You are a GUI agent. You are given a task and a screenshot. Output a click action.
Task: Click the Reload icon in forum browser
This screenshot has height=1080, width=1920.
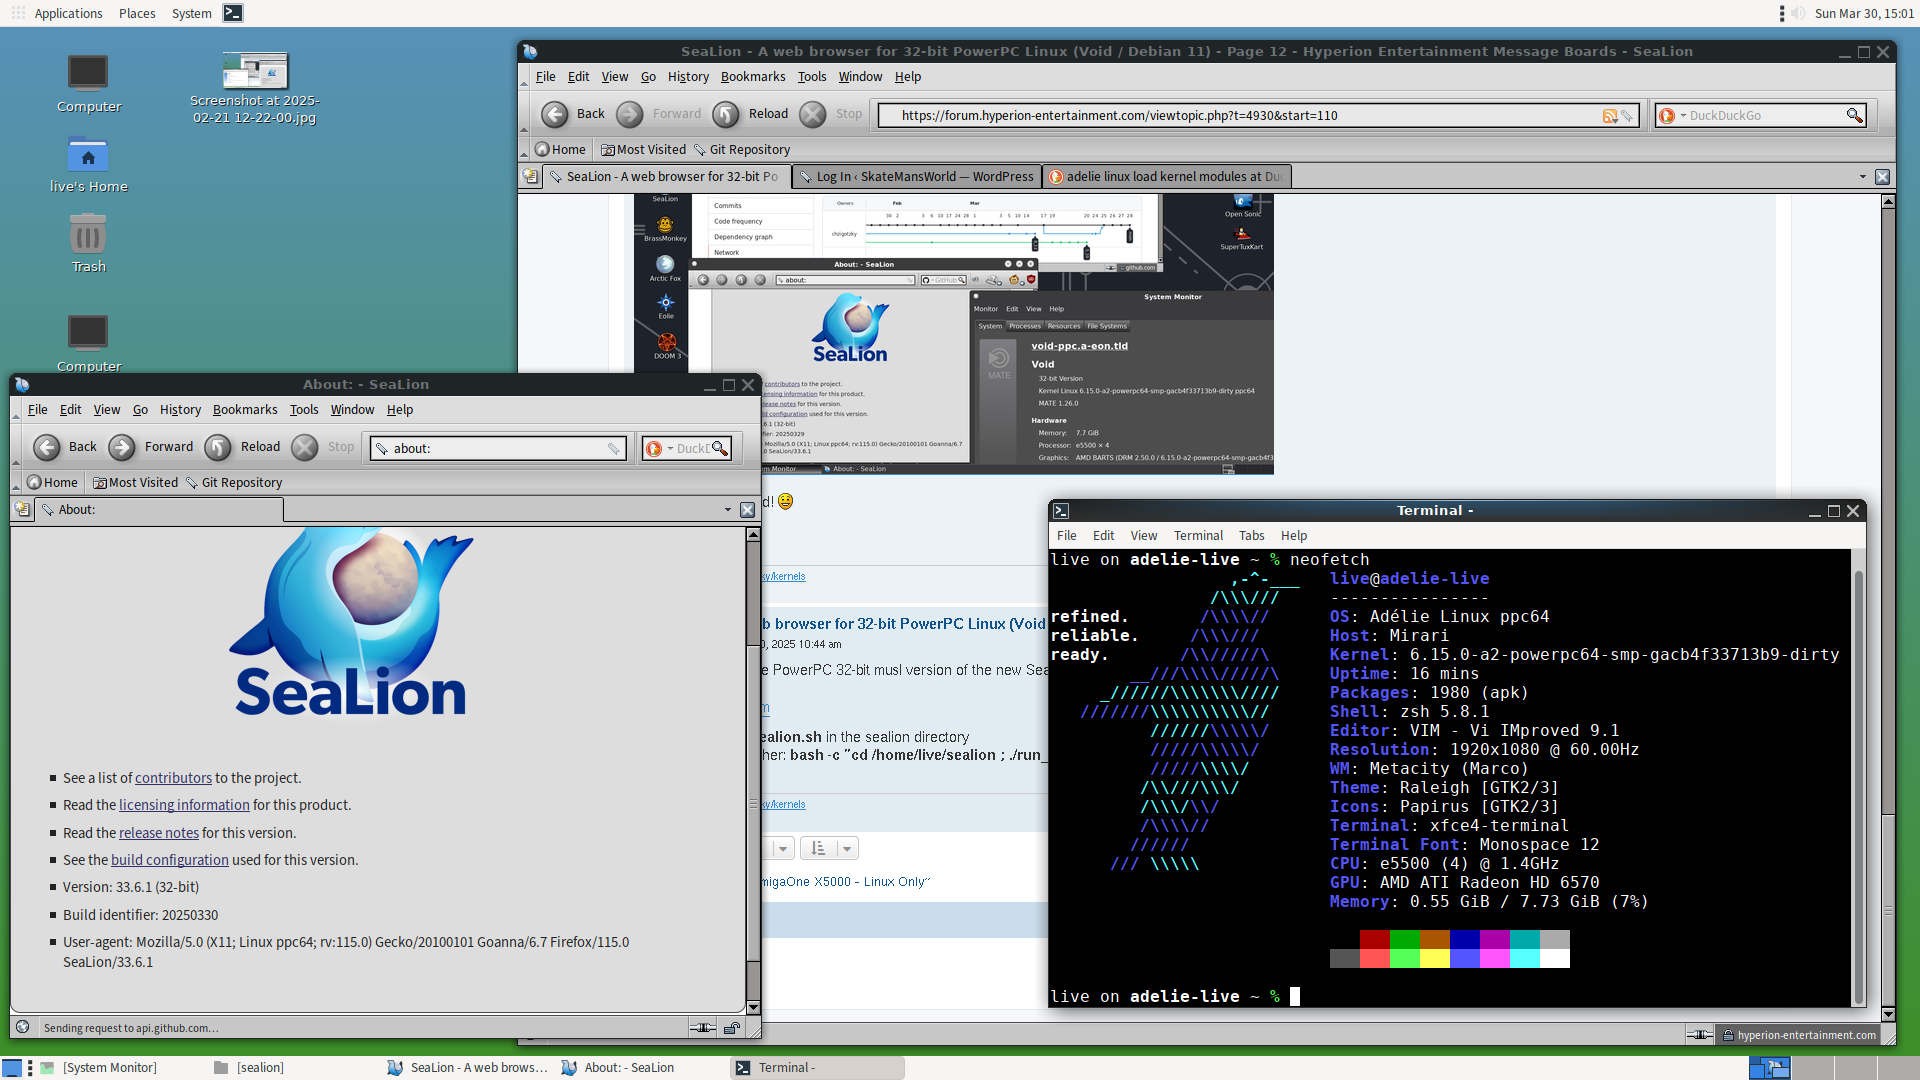(x=726, y=114)
